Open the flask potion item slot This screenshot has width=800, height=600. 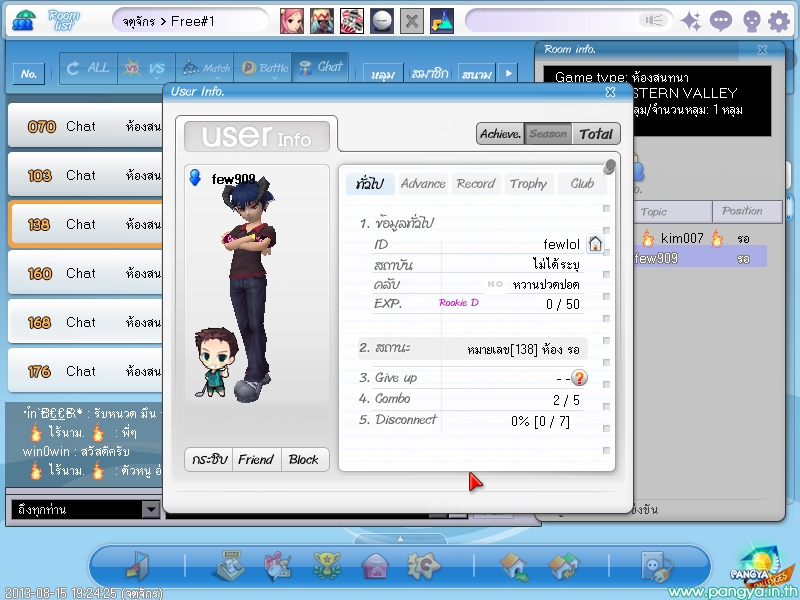[x=442, y=21]
